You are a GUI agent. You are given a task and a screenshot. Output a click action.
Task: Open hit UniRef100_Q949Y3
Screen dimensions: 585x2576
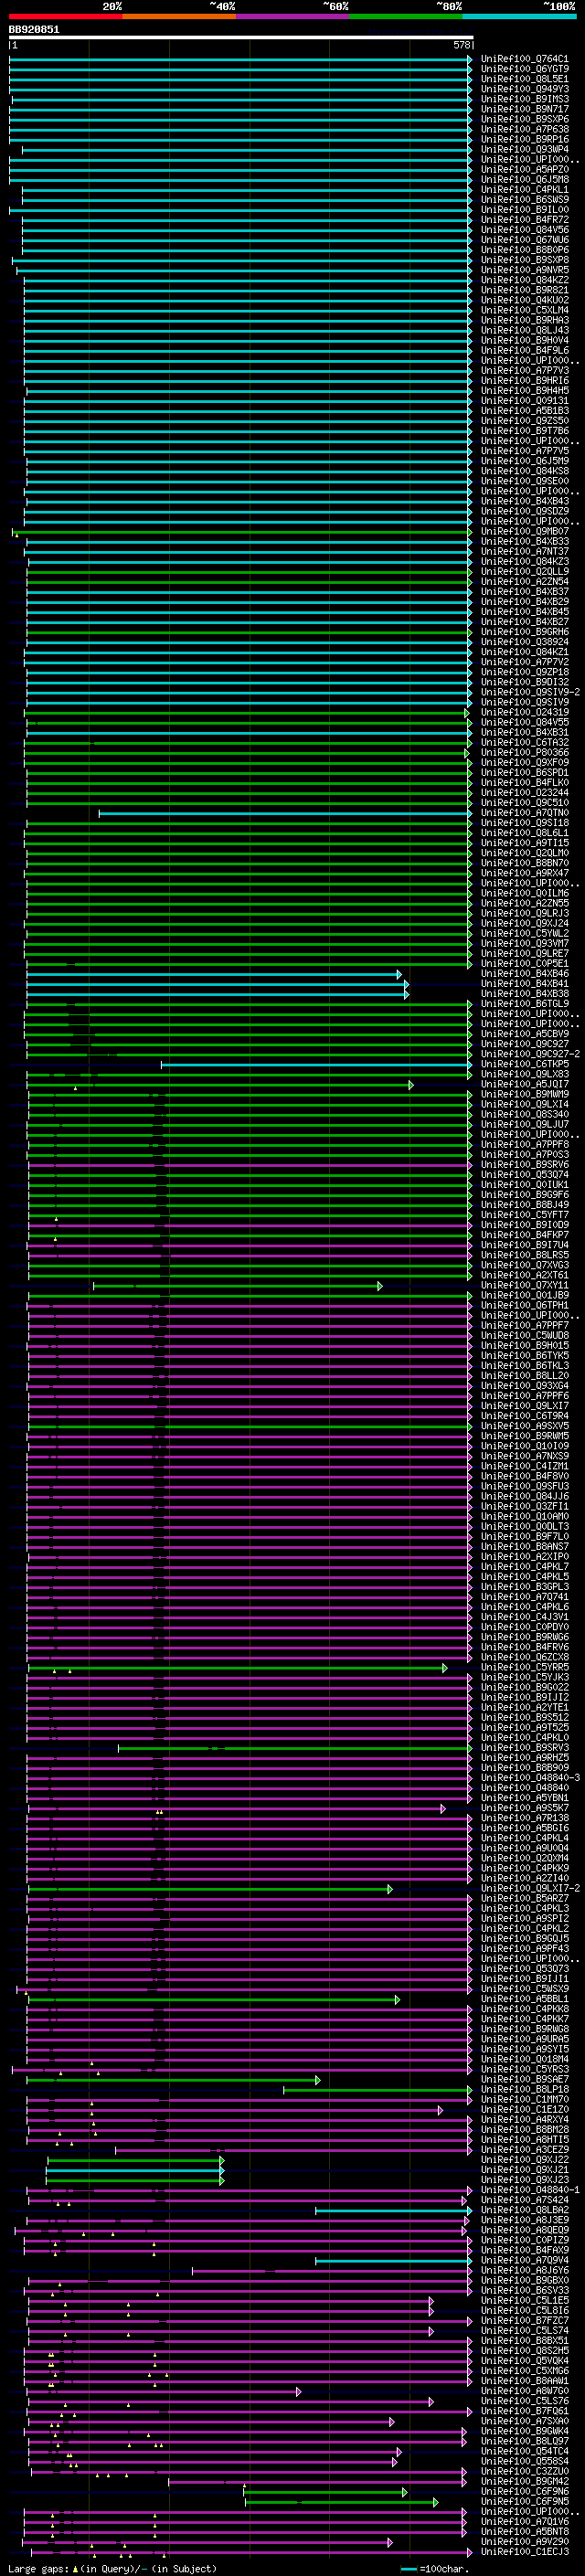click(x=524, y=89)
